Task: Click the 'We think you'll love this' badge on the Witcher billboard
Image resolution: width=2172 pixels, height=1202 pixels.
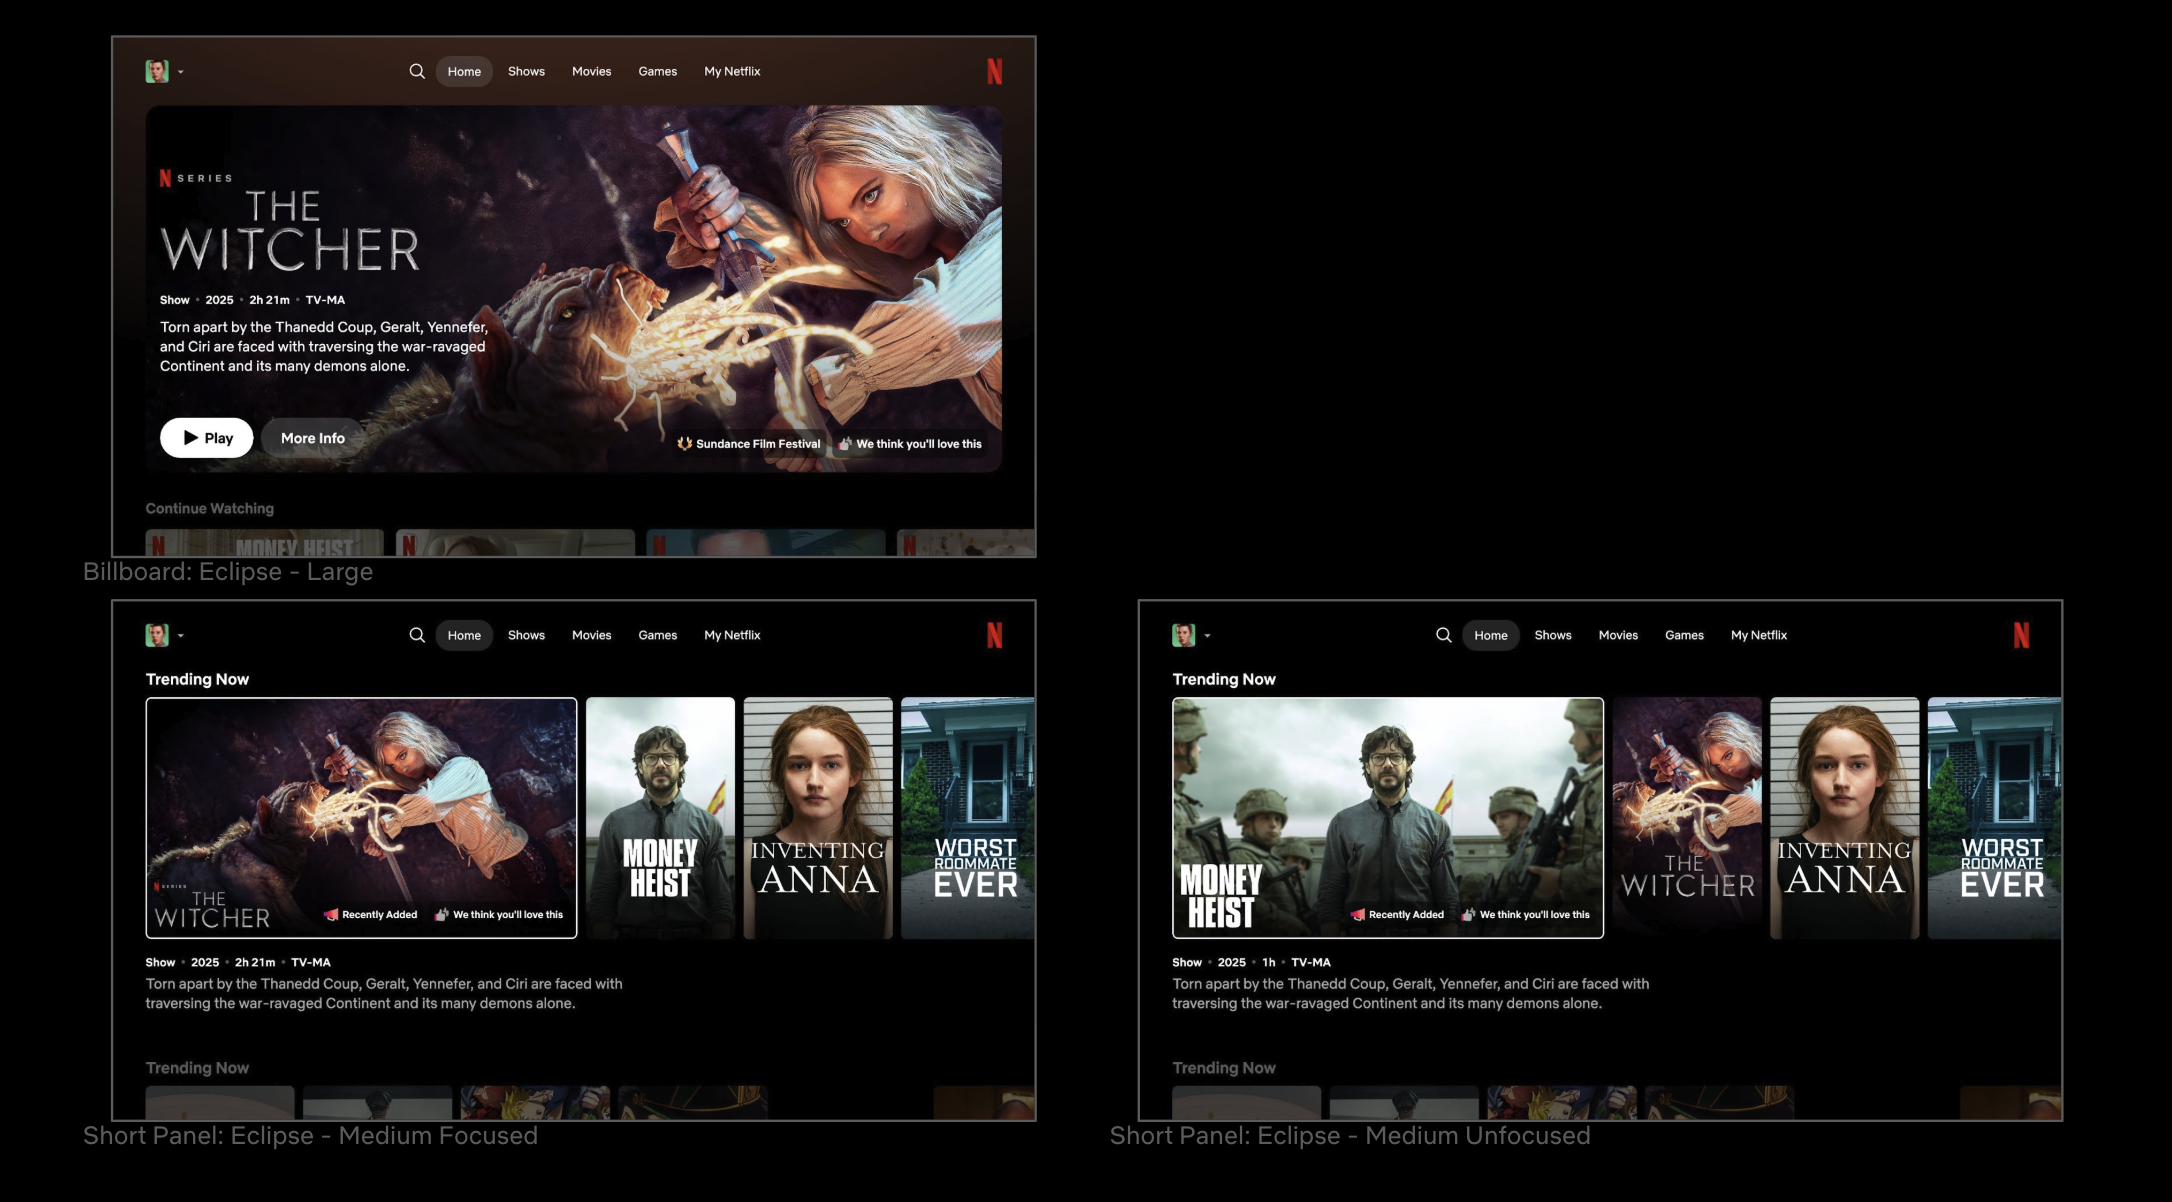Action: tap(910, 444)
